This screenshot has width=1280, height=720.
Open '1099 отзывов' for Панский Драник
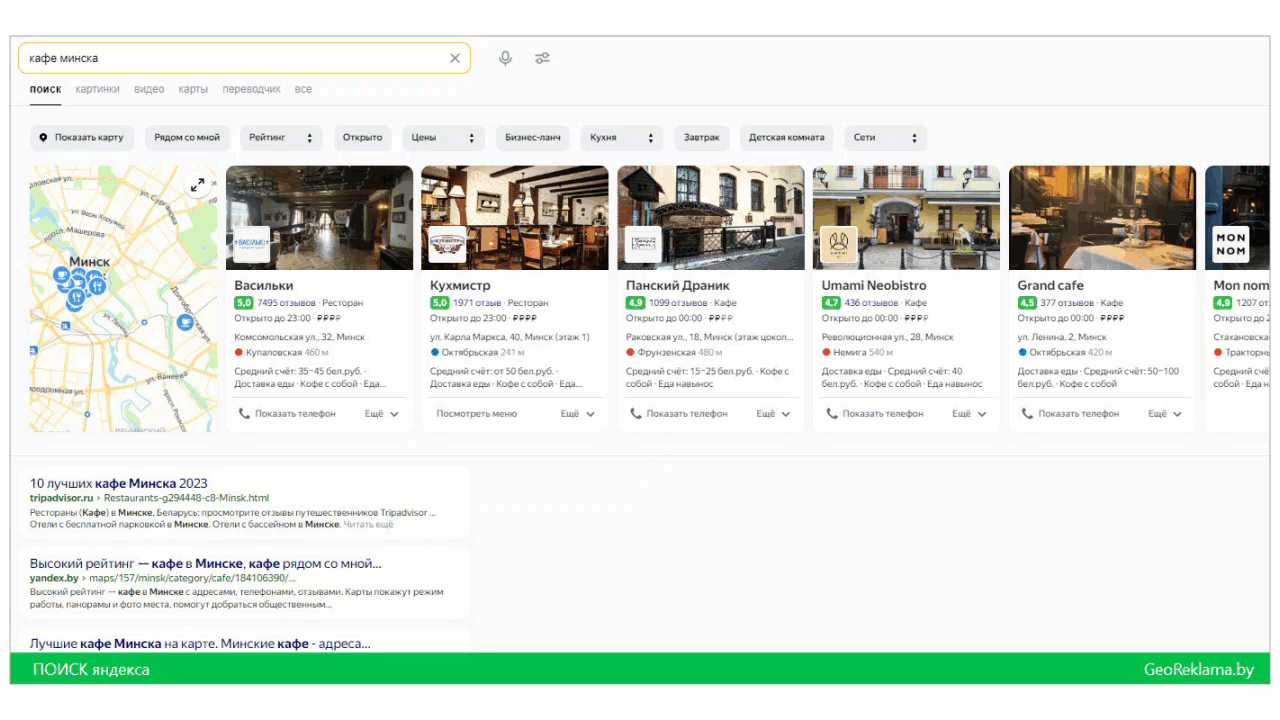(x=678, y=303)
